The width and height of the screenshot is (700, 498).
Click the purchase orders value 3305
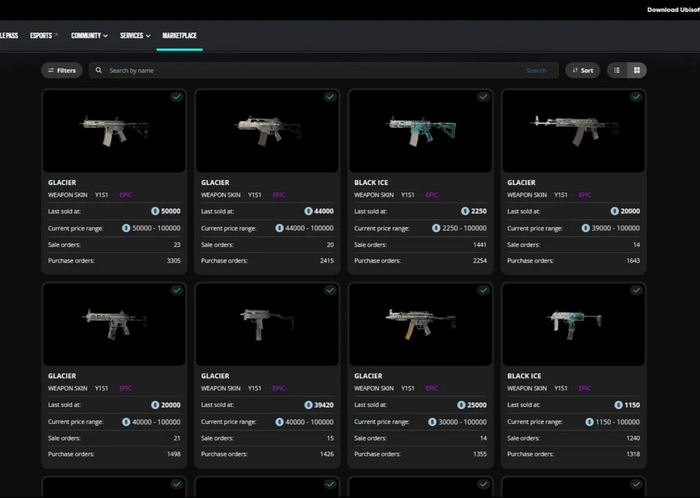(174, 261)
